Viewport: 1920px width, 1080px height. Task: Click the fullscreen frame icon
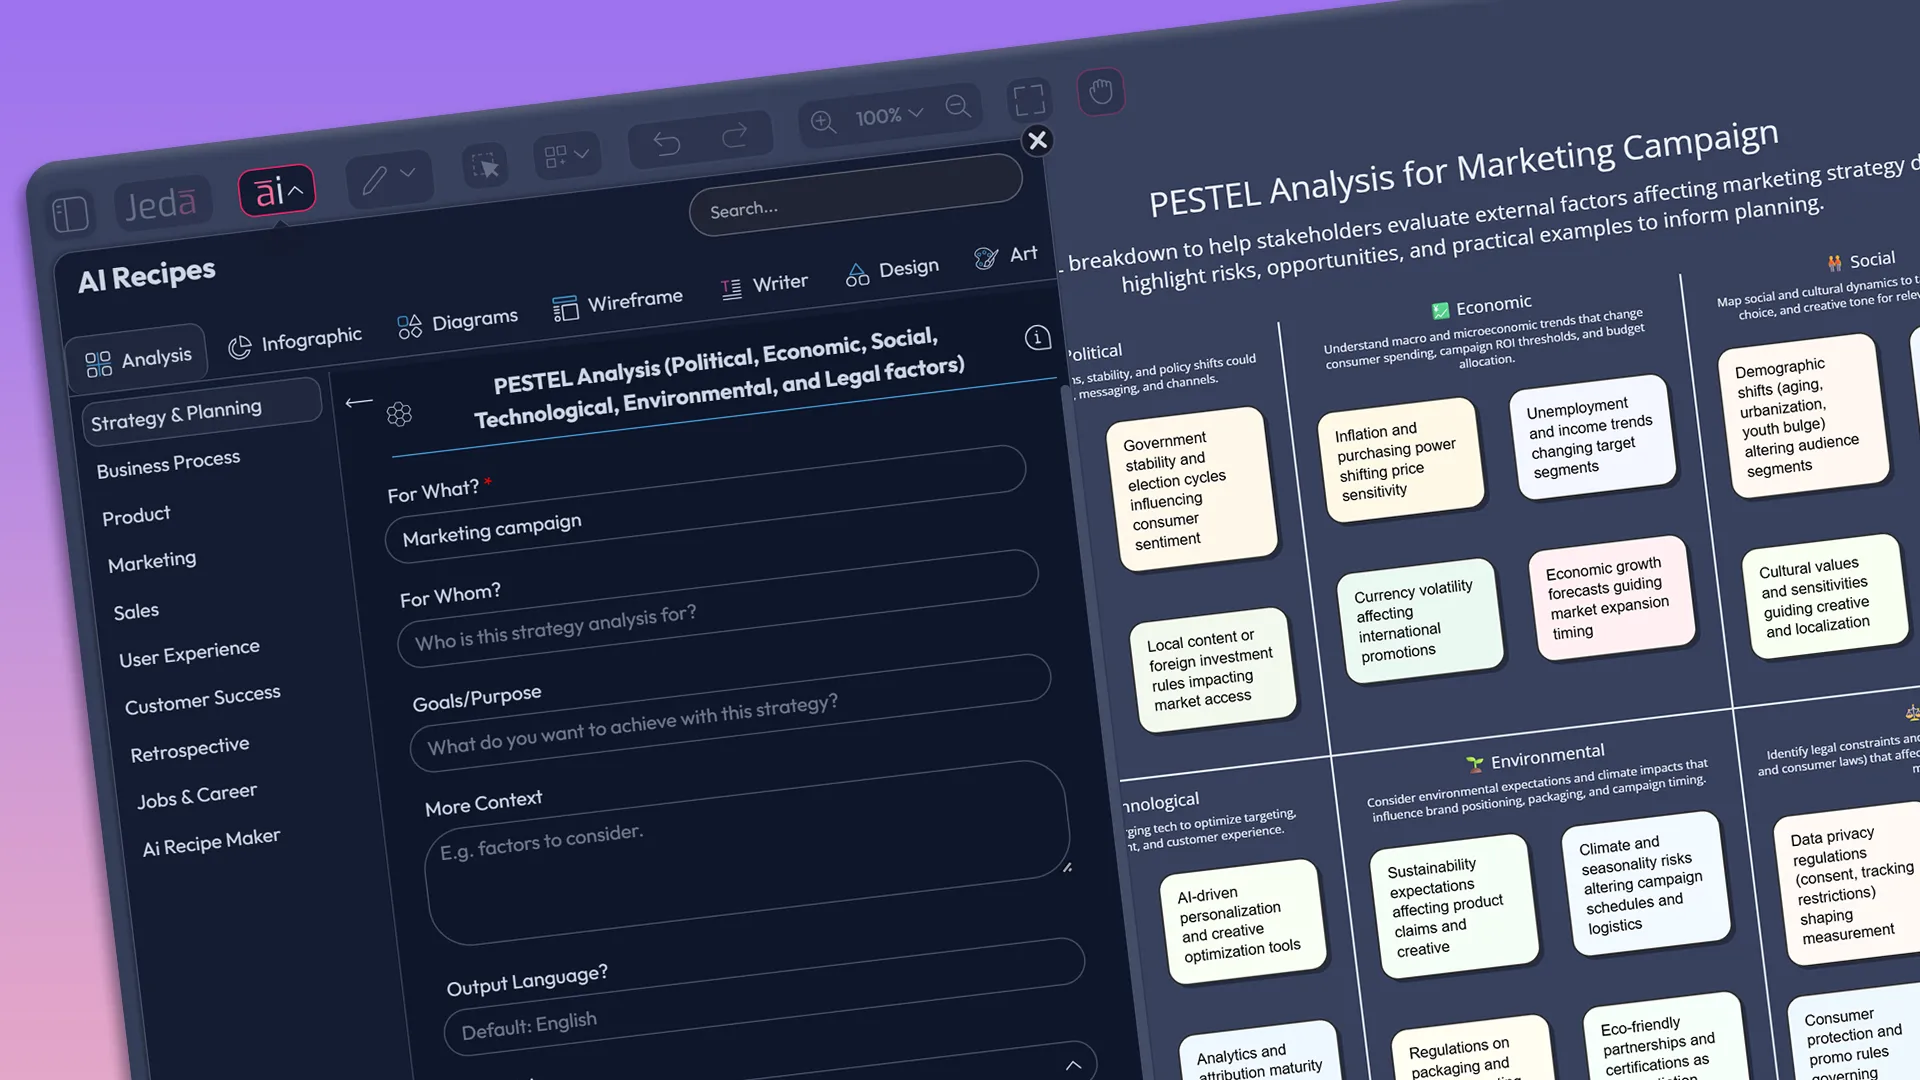coord(1029,100)
